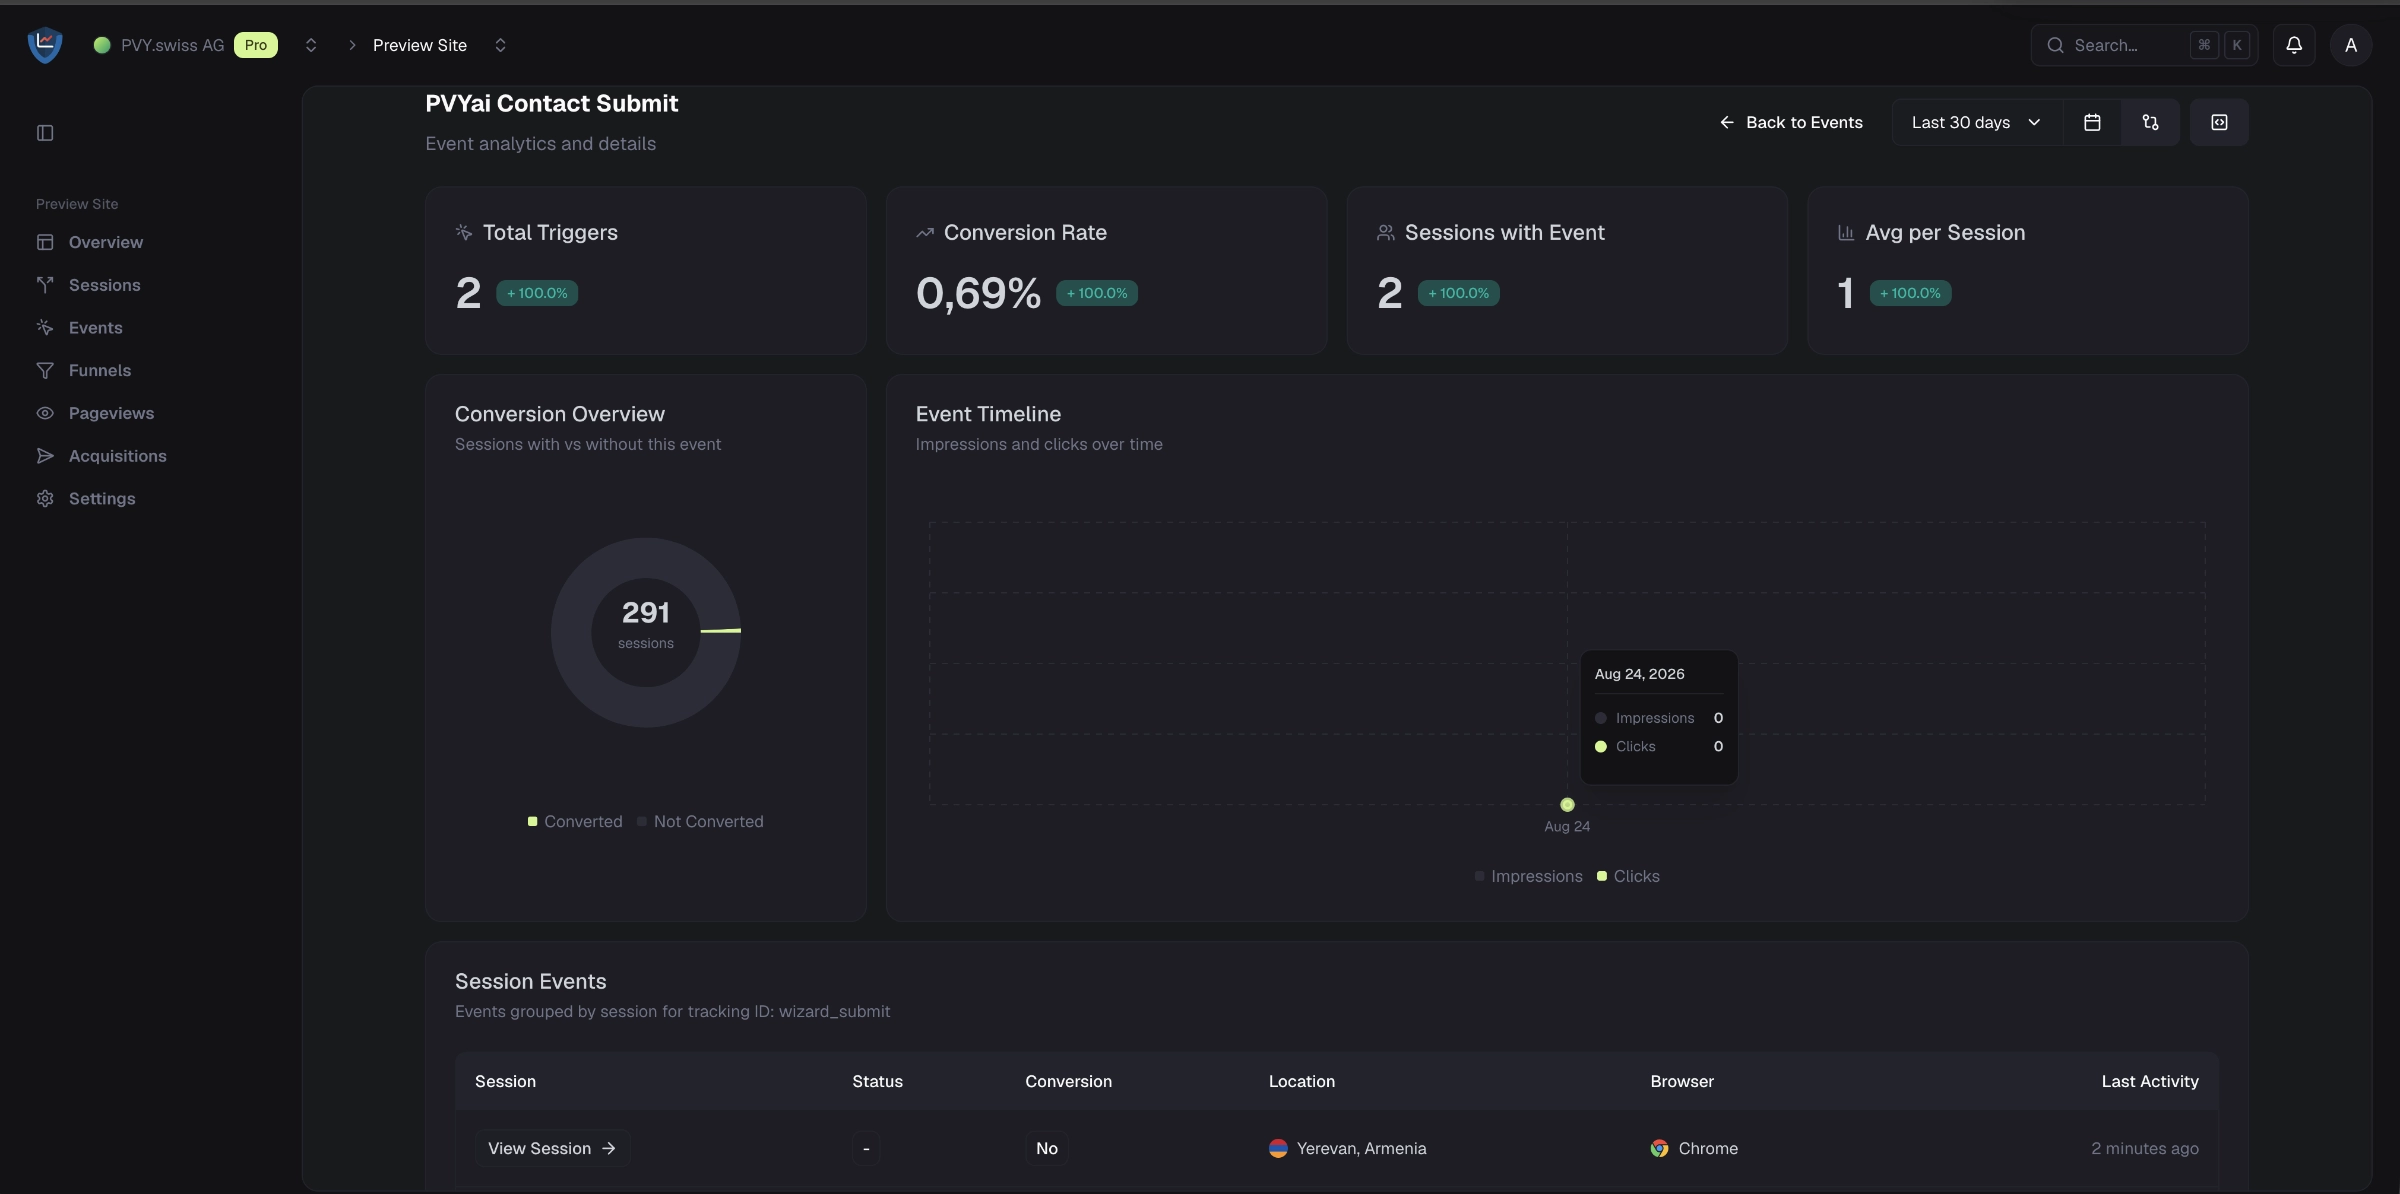2400x1194 pixels.
Task: Click the Avg per Session chart icon
Action: (1846, 232)
